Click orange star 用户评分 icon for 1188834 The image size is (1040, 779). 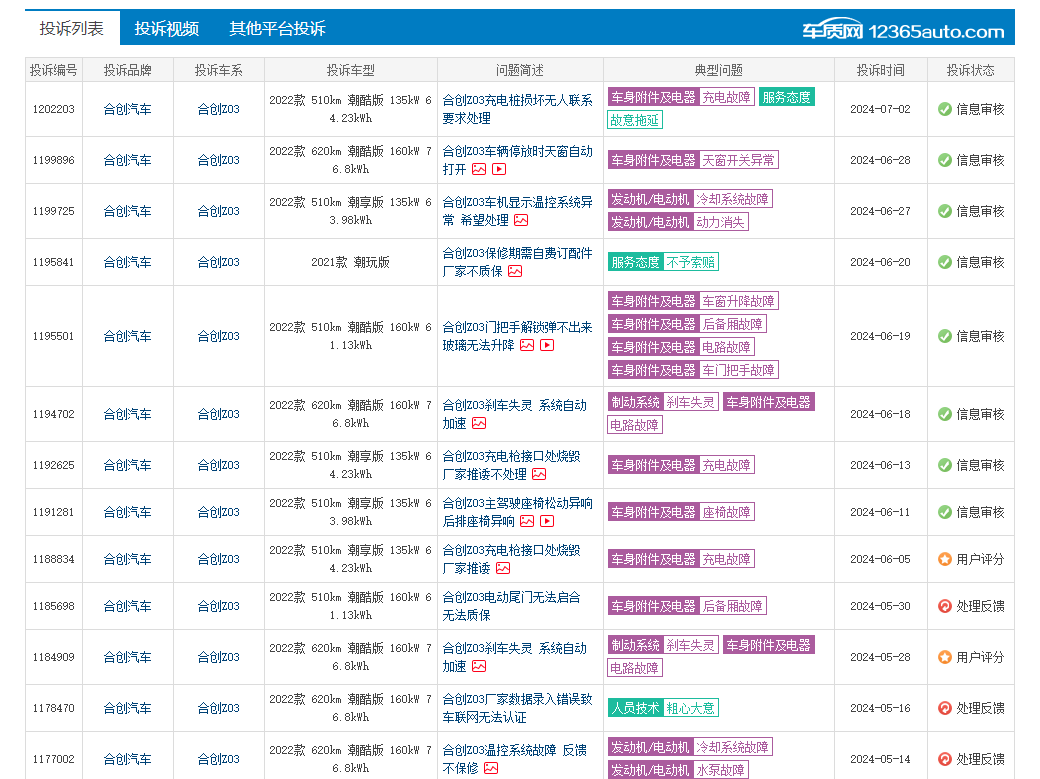point(945,559)
